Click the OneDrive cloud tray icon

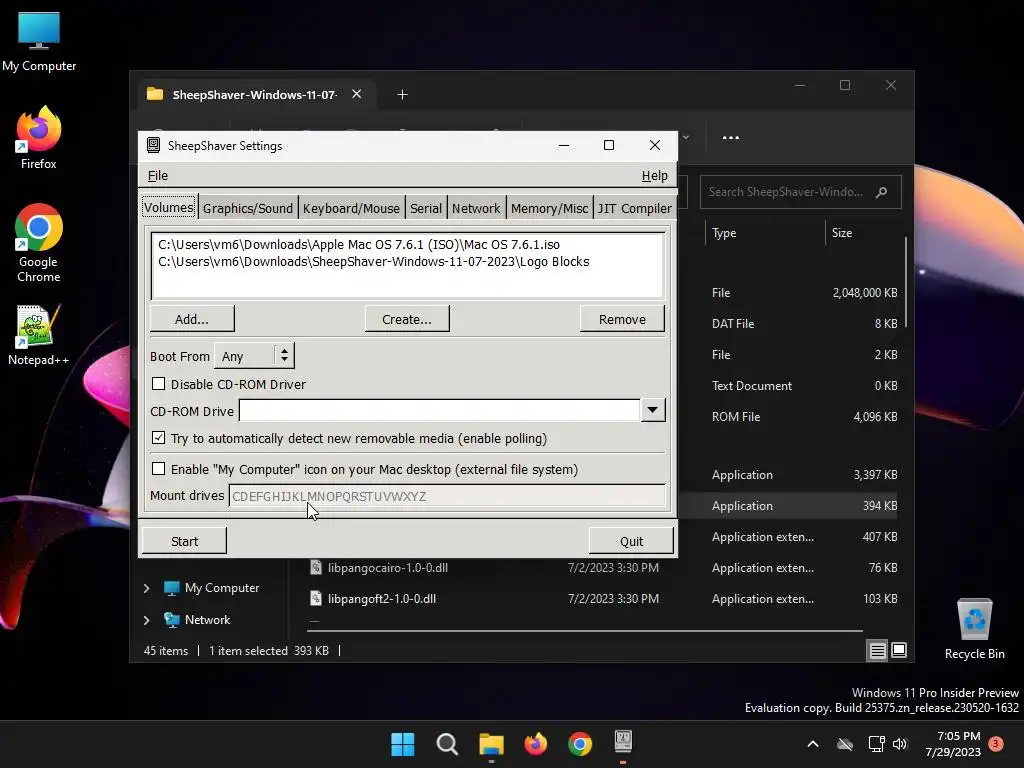pos(845,744)
